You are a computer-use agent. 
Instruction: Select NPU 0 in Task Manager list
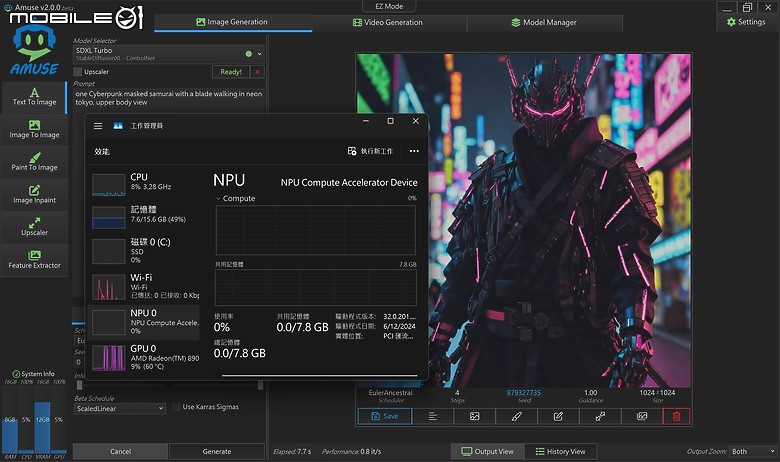[145, 322]
